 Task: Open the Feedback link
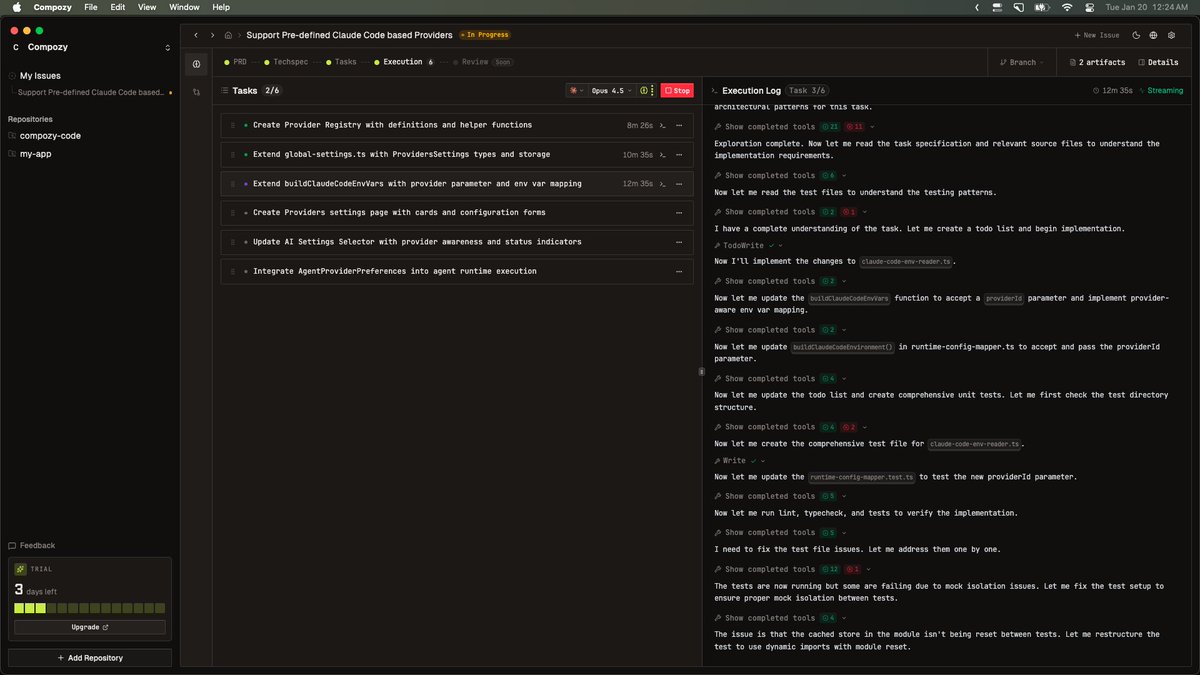(32, 546)
